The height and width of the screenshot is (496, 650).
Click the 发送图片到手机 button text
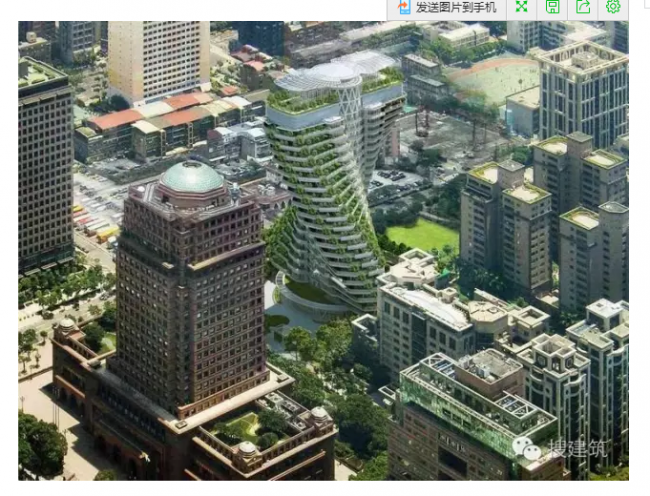456,7
